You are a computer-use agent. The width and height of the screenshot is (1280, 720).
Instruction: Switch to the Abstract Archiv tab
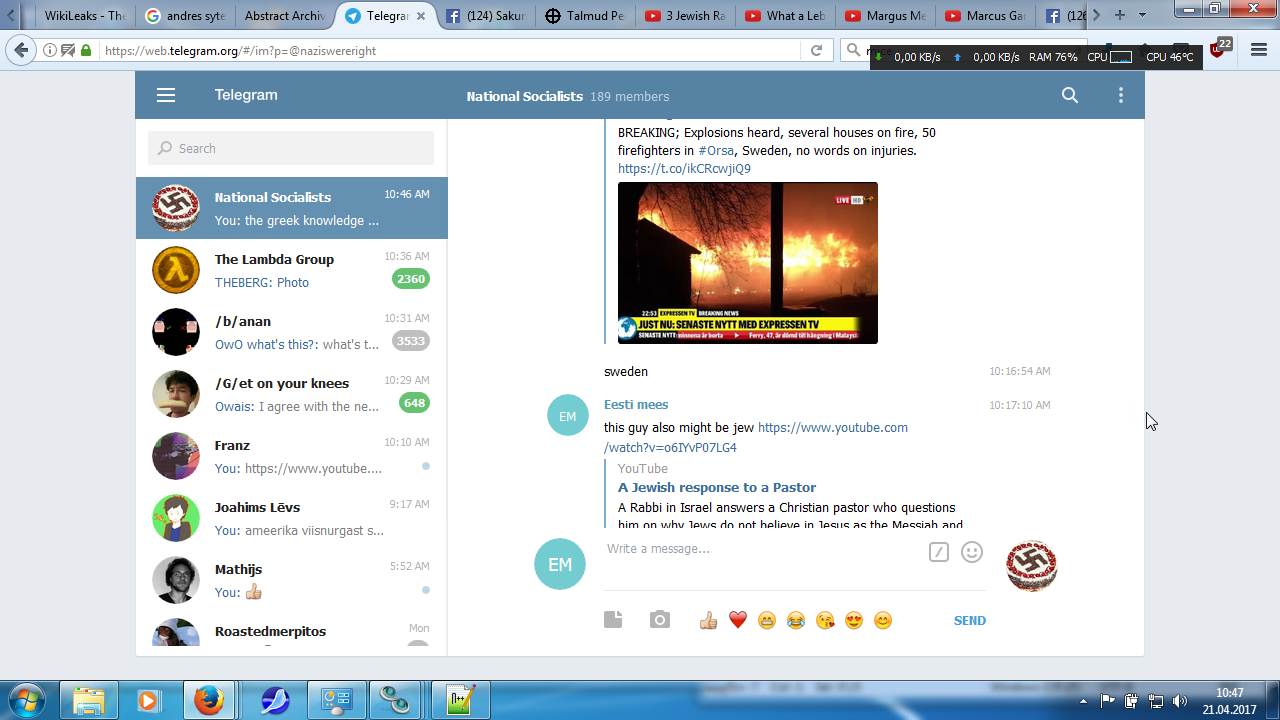(x=285, y=15)
